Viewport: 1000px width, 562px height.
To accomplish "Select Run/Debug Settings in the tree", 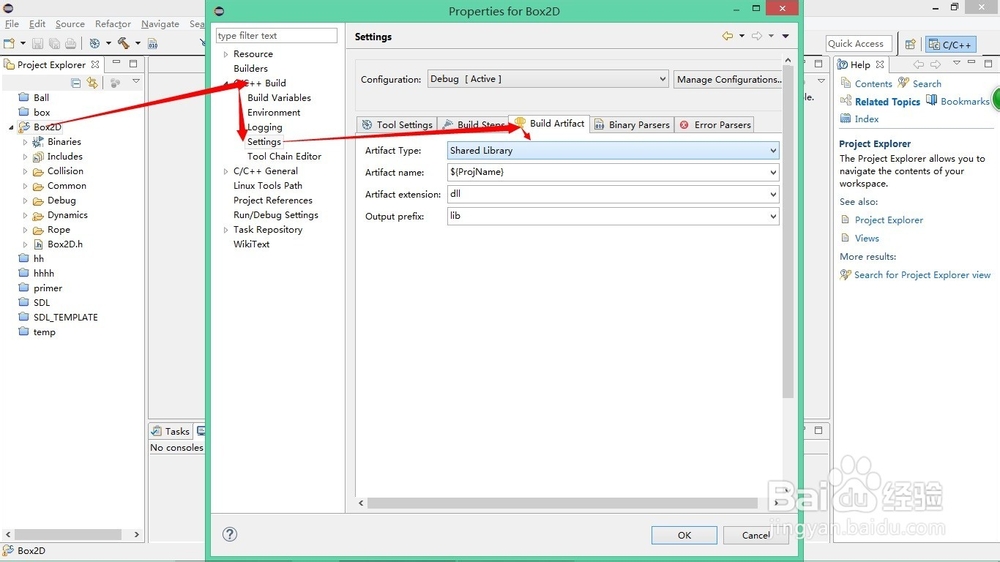I will [276, 215].
